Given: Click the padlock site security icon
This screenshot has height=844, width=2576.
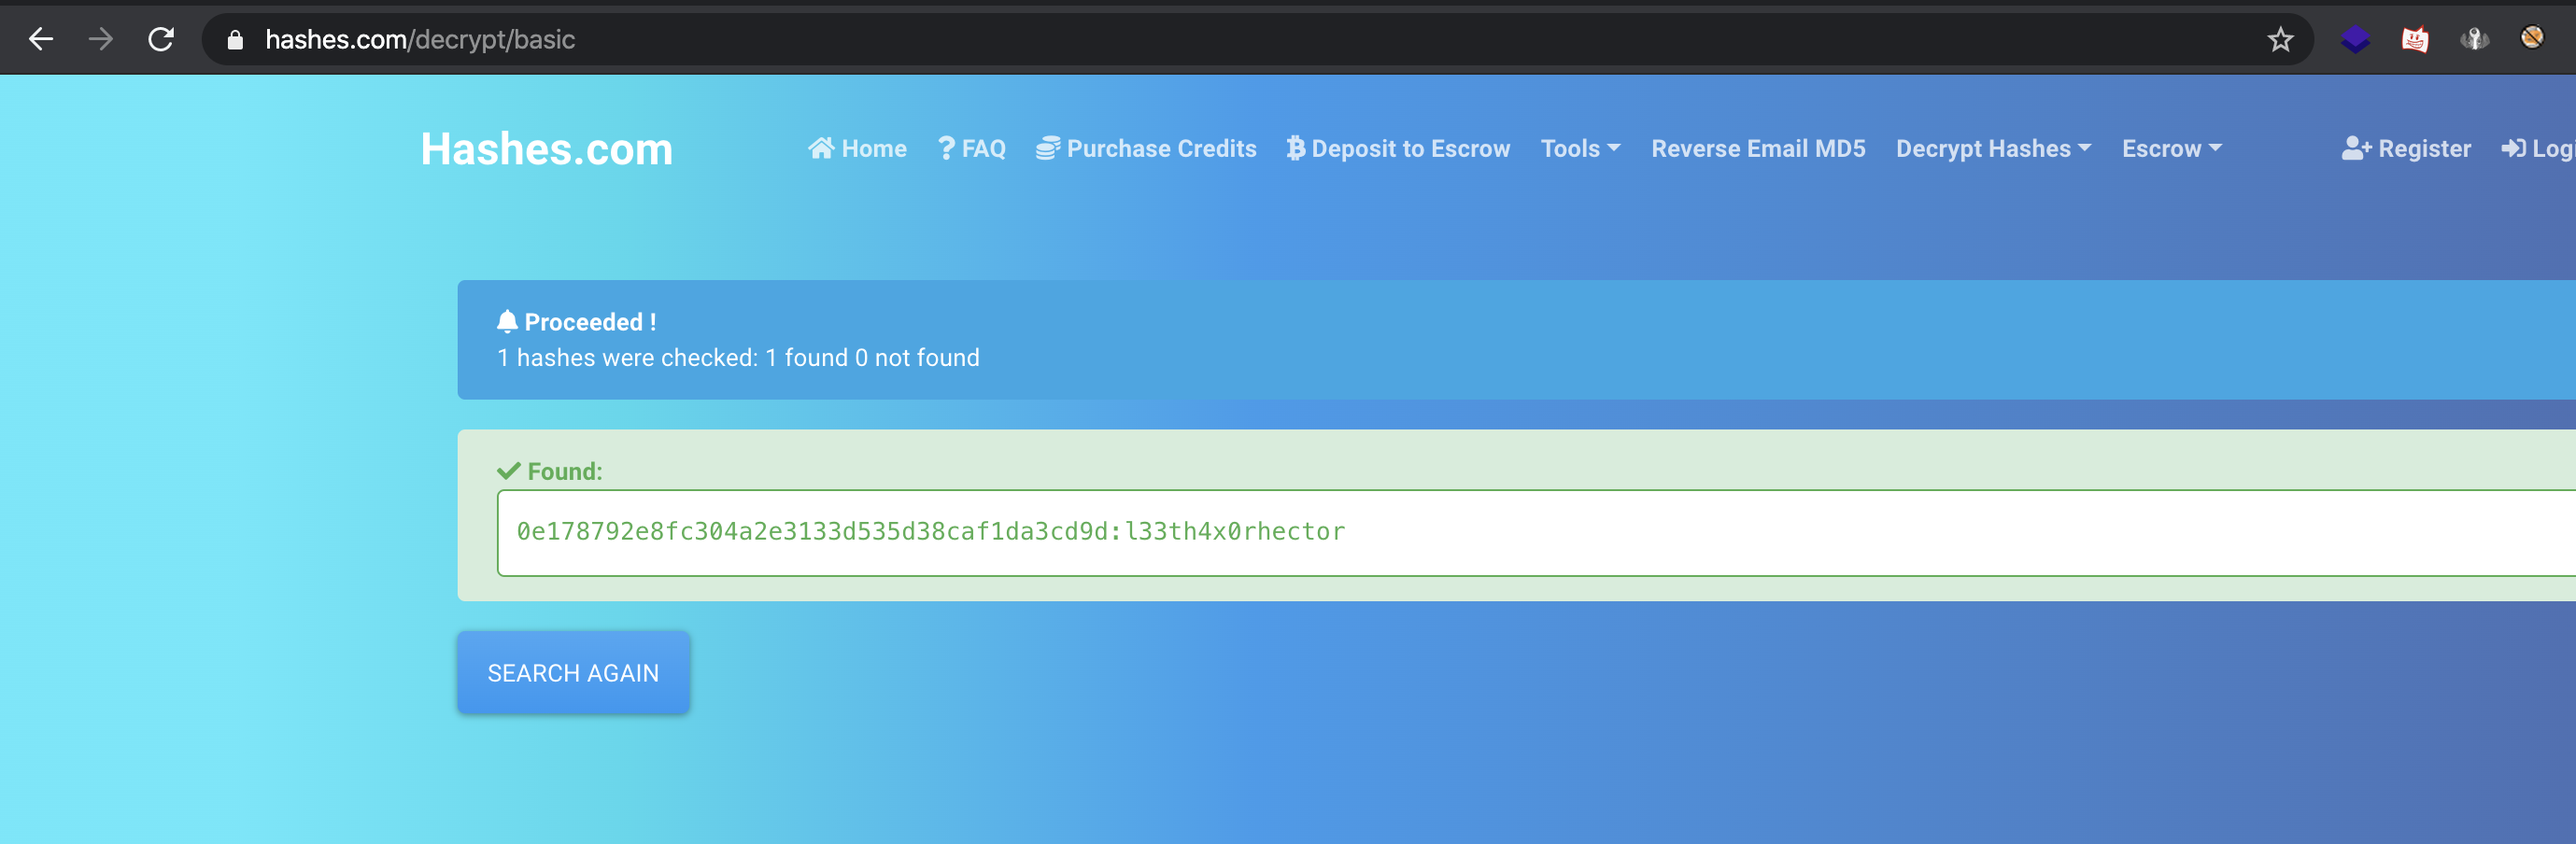Looking at the screenshot, I should pos(235,40).
